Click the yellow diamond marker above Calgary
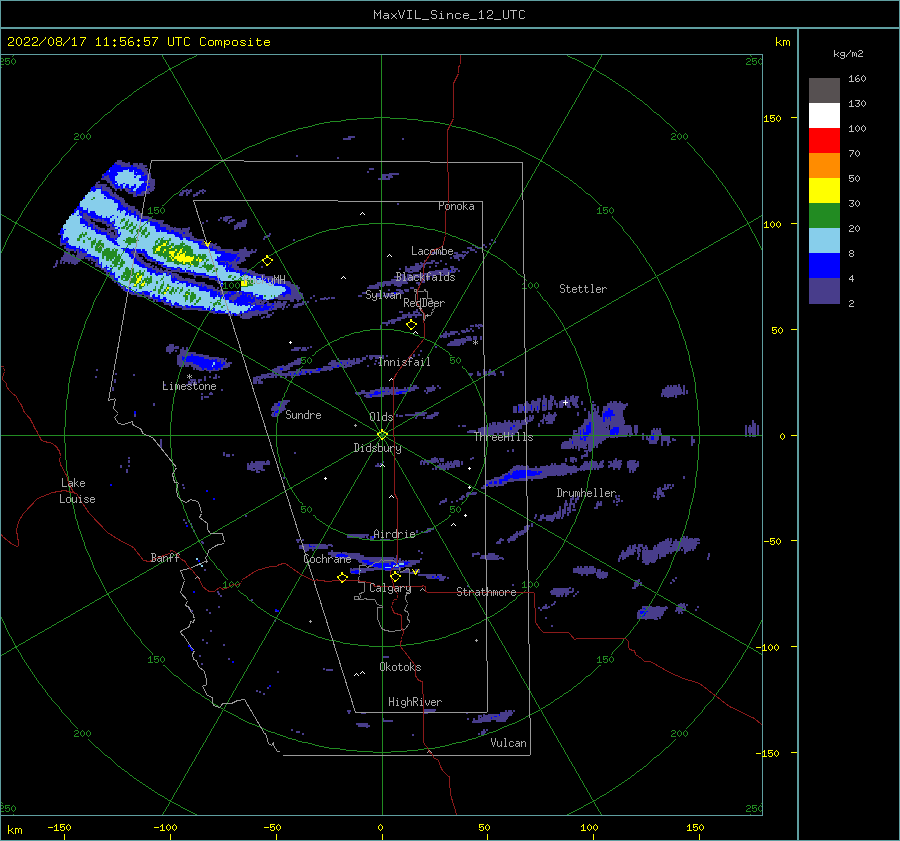 (x=395, y=576)
